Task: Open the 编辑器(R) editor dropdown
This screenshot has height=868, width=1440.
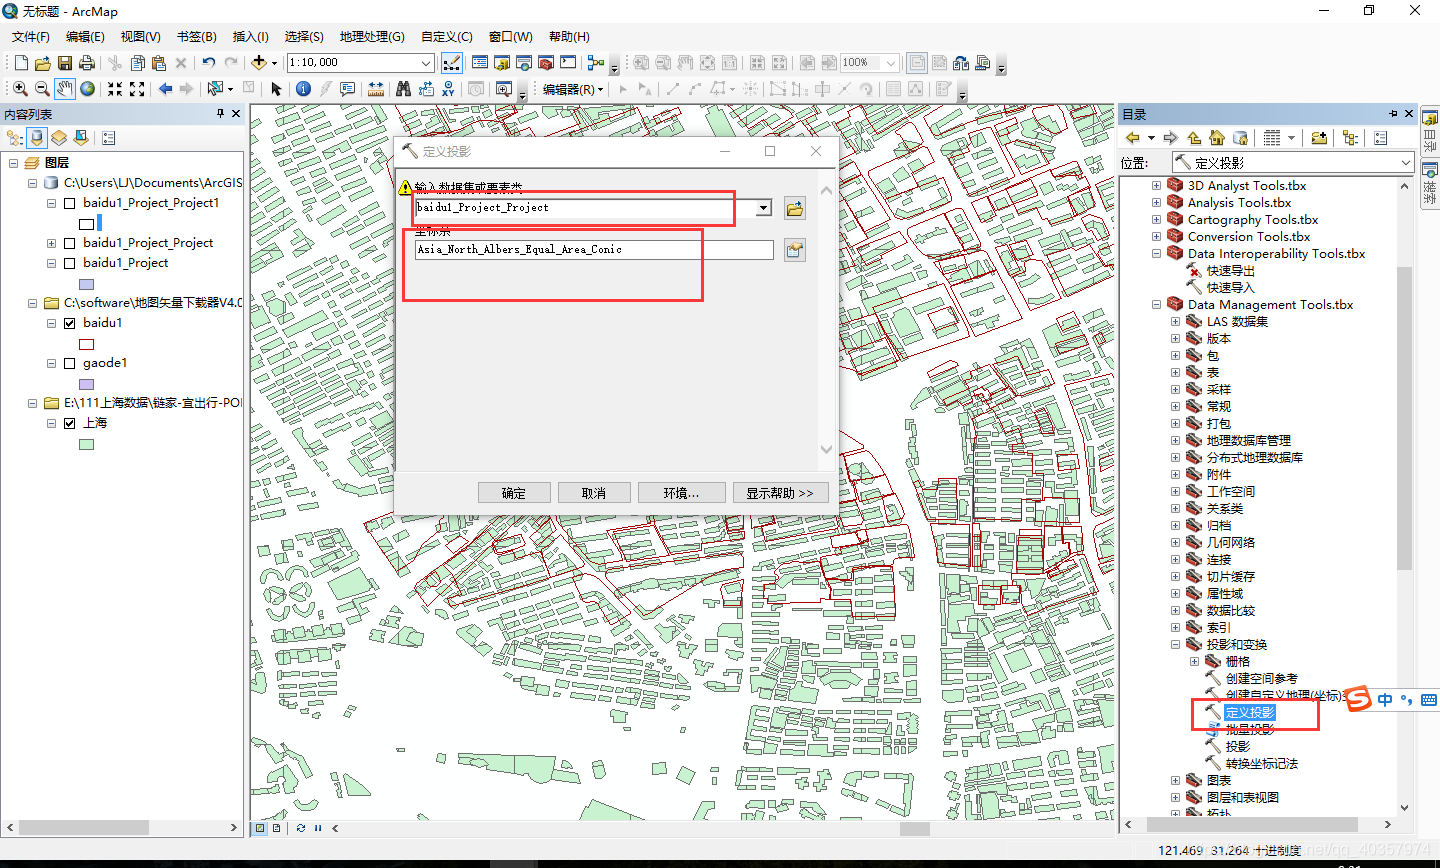Action: [573, 89]
